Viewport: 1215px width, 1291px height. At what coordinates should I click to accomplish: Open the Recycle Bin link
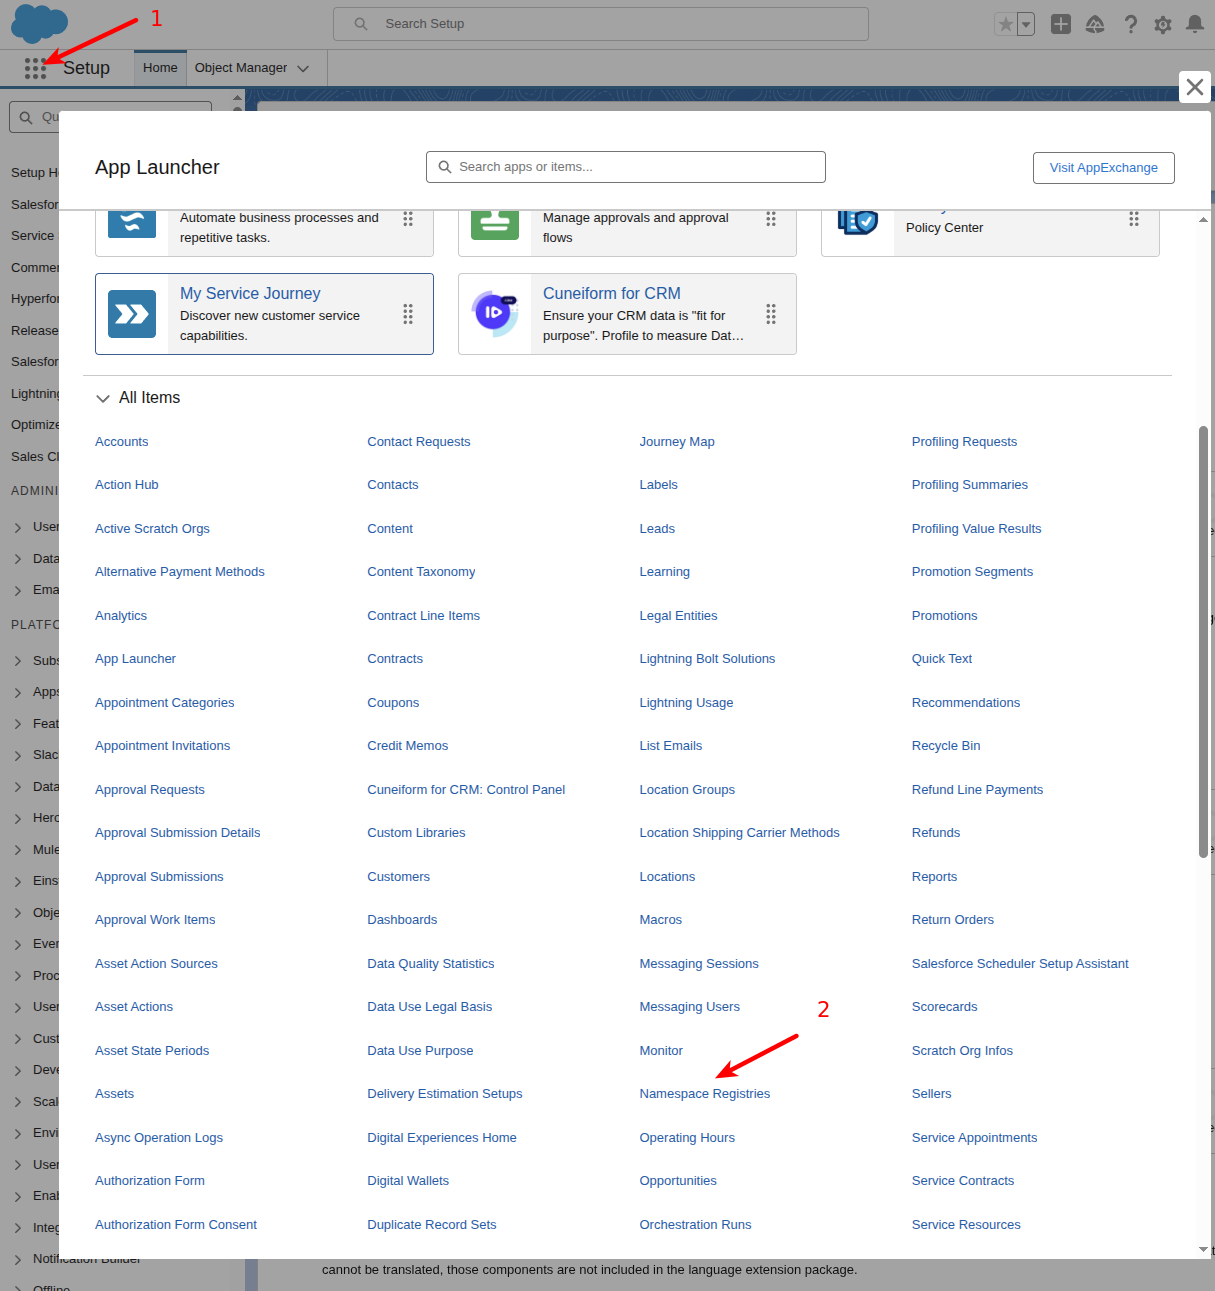tap(945, 745)
